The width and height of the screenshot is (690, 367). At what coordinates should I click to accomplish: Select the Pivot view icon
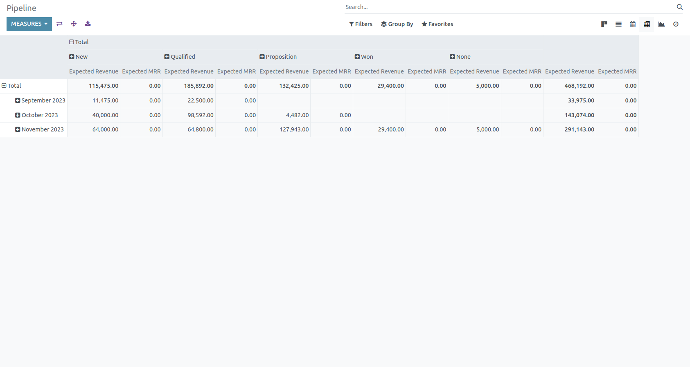[647, 24]
